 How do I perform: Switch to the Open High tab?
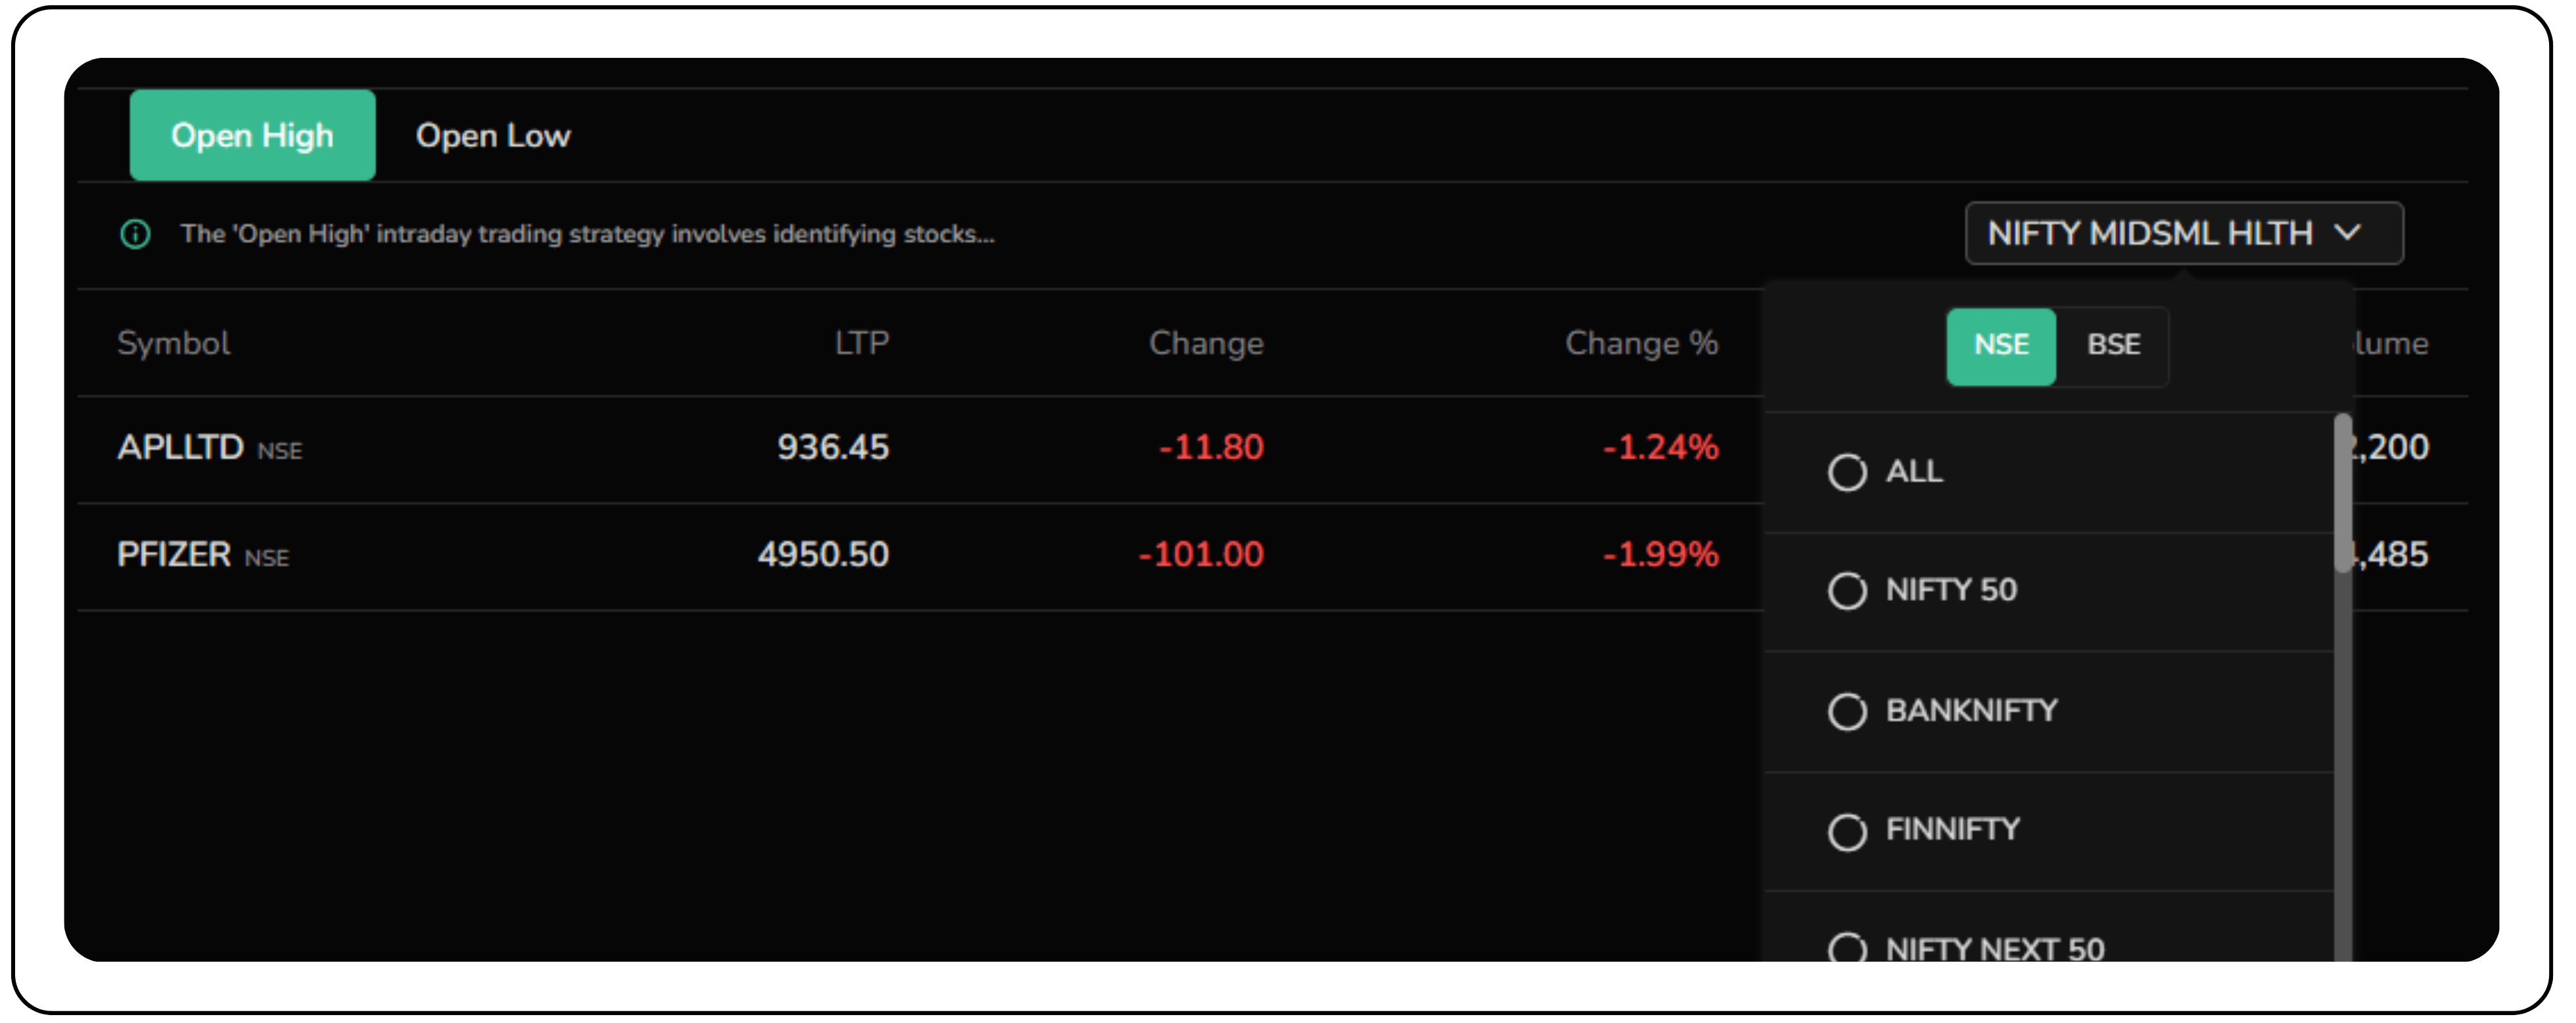tap(252, 135)
